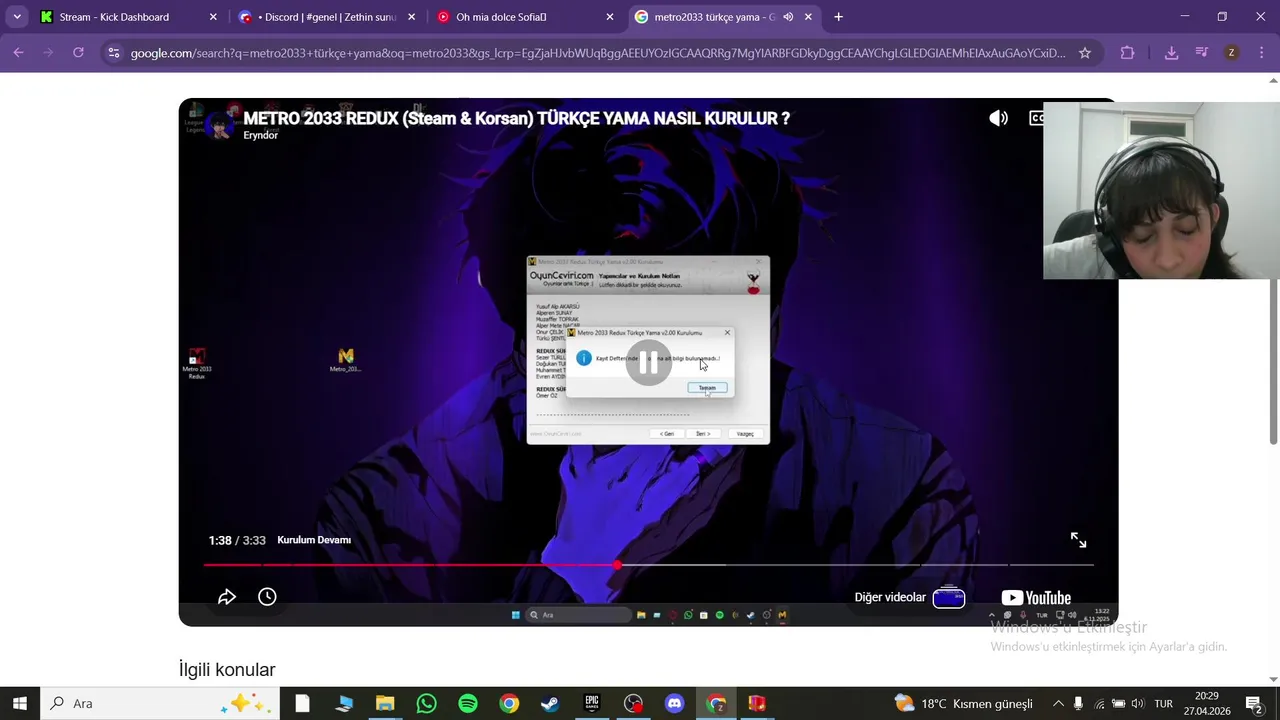
Task: Show Diğer videolar suggestions
Action: 890,597
